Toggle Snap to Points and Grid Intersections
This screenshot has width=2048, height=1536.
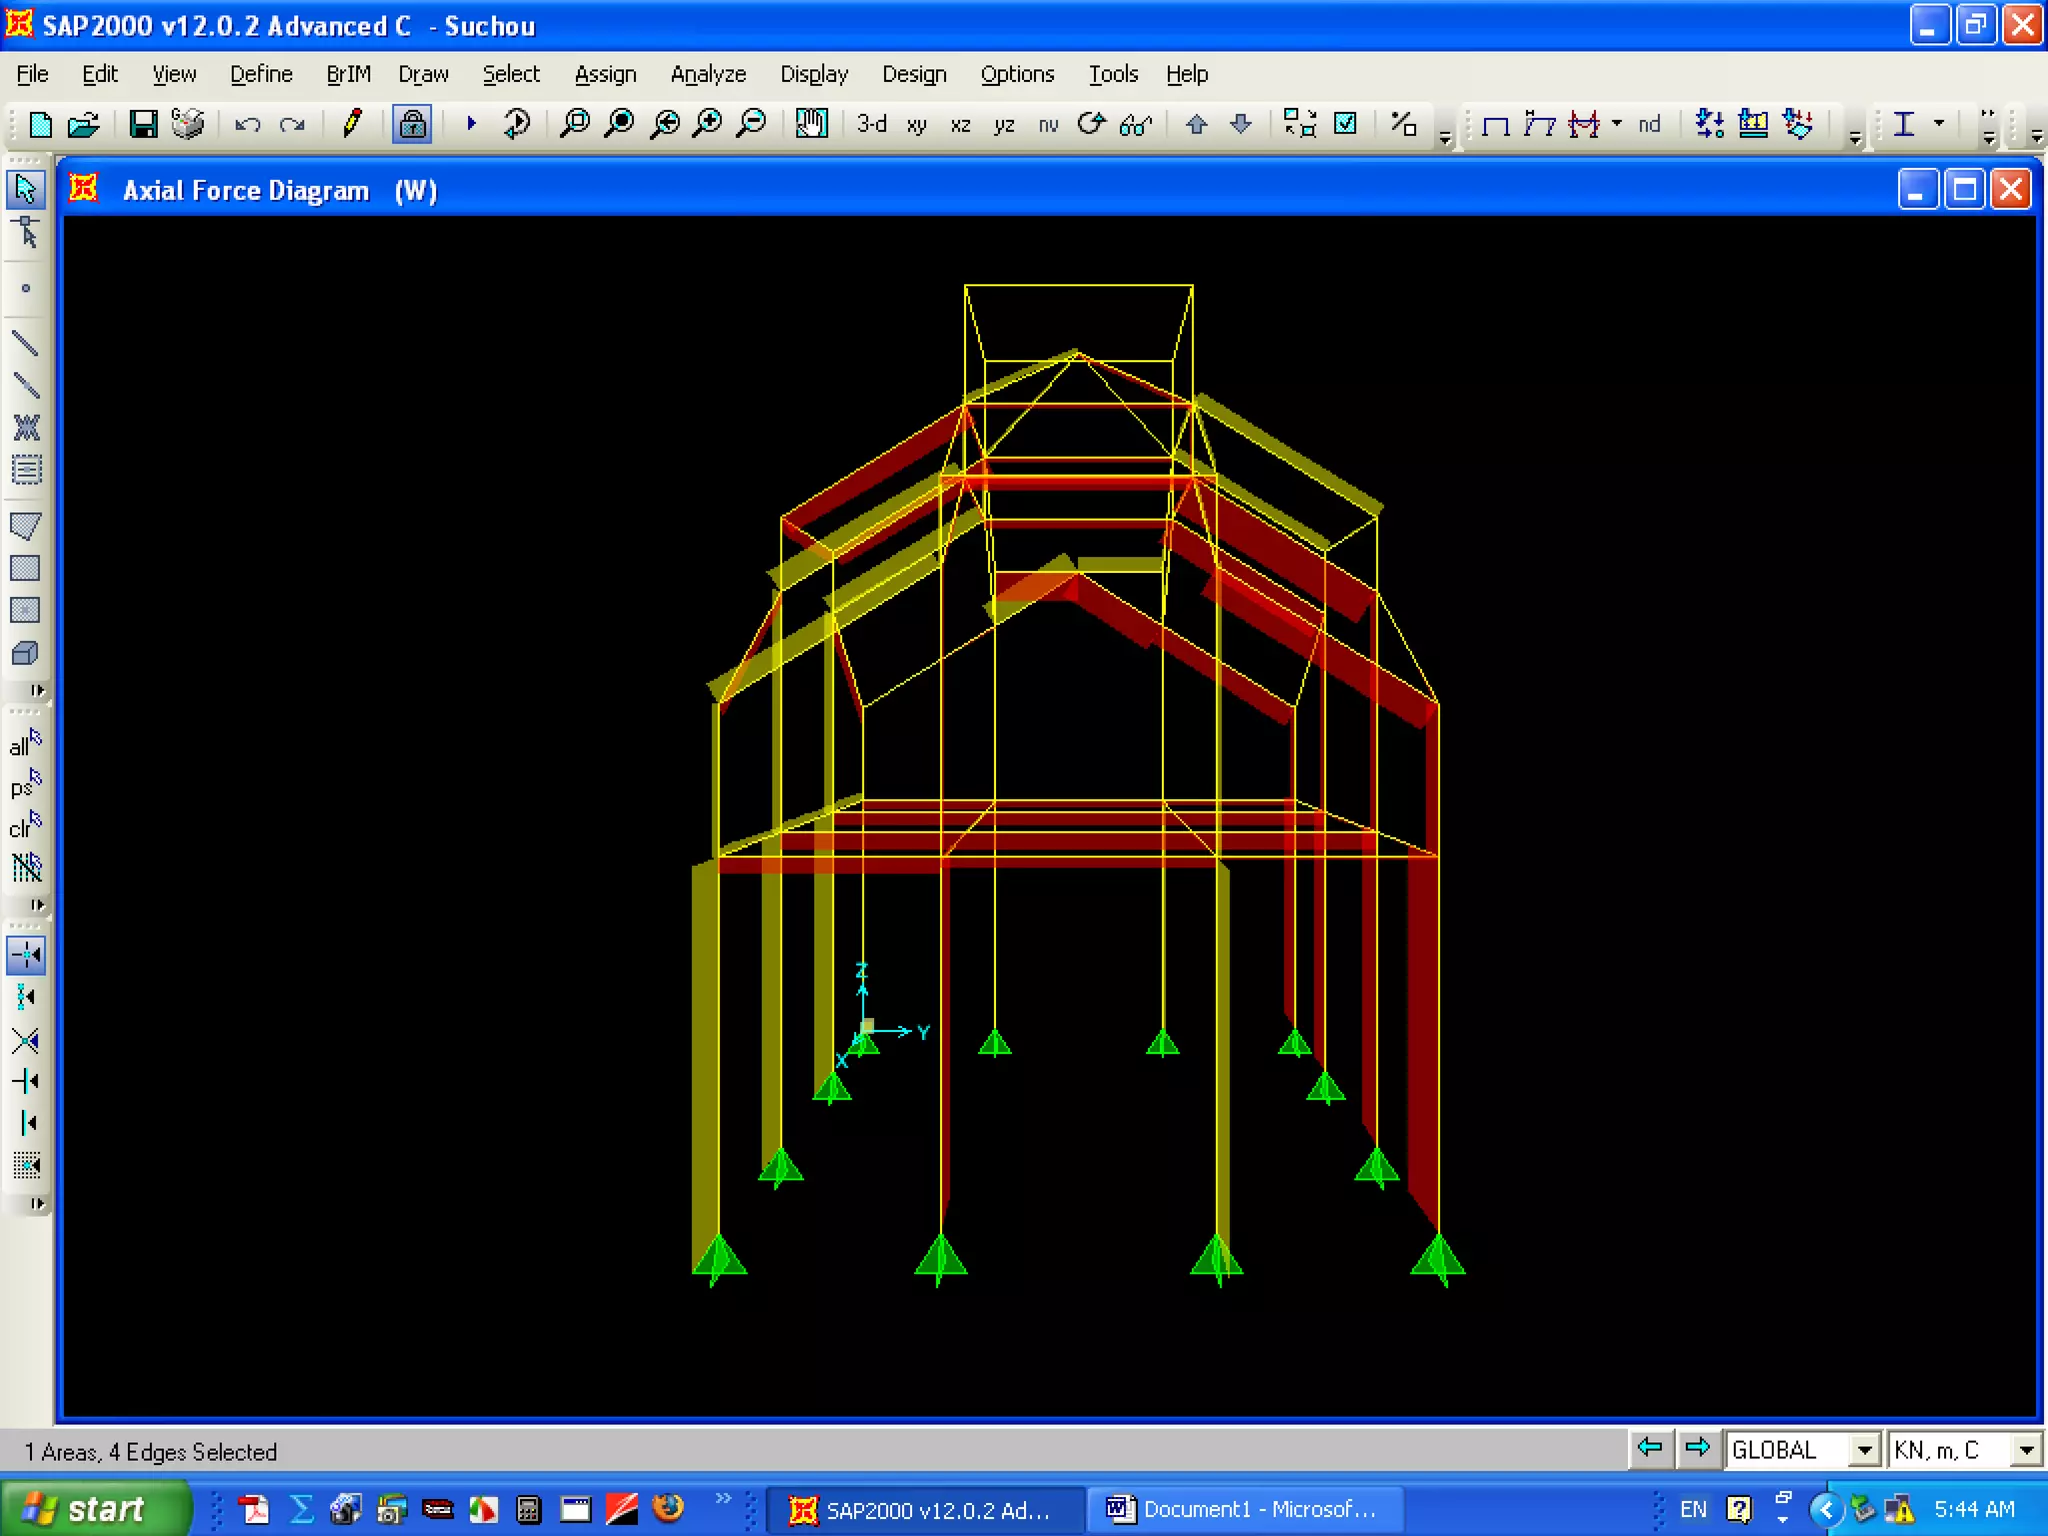26,955
